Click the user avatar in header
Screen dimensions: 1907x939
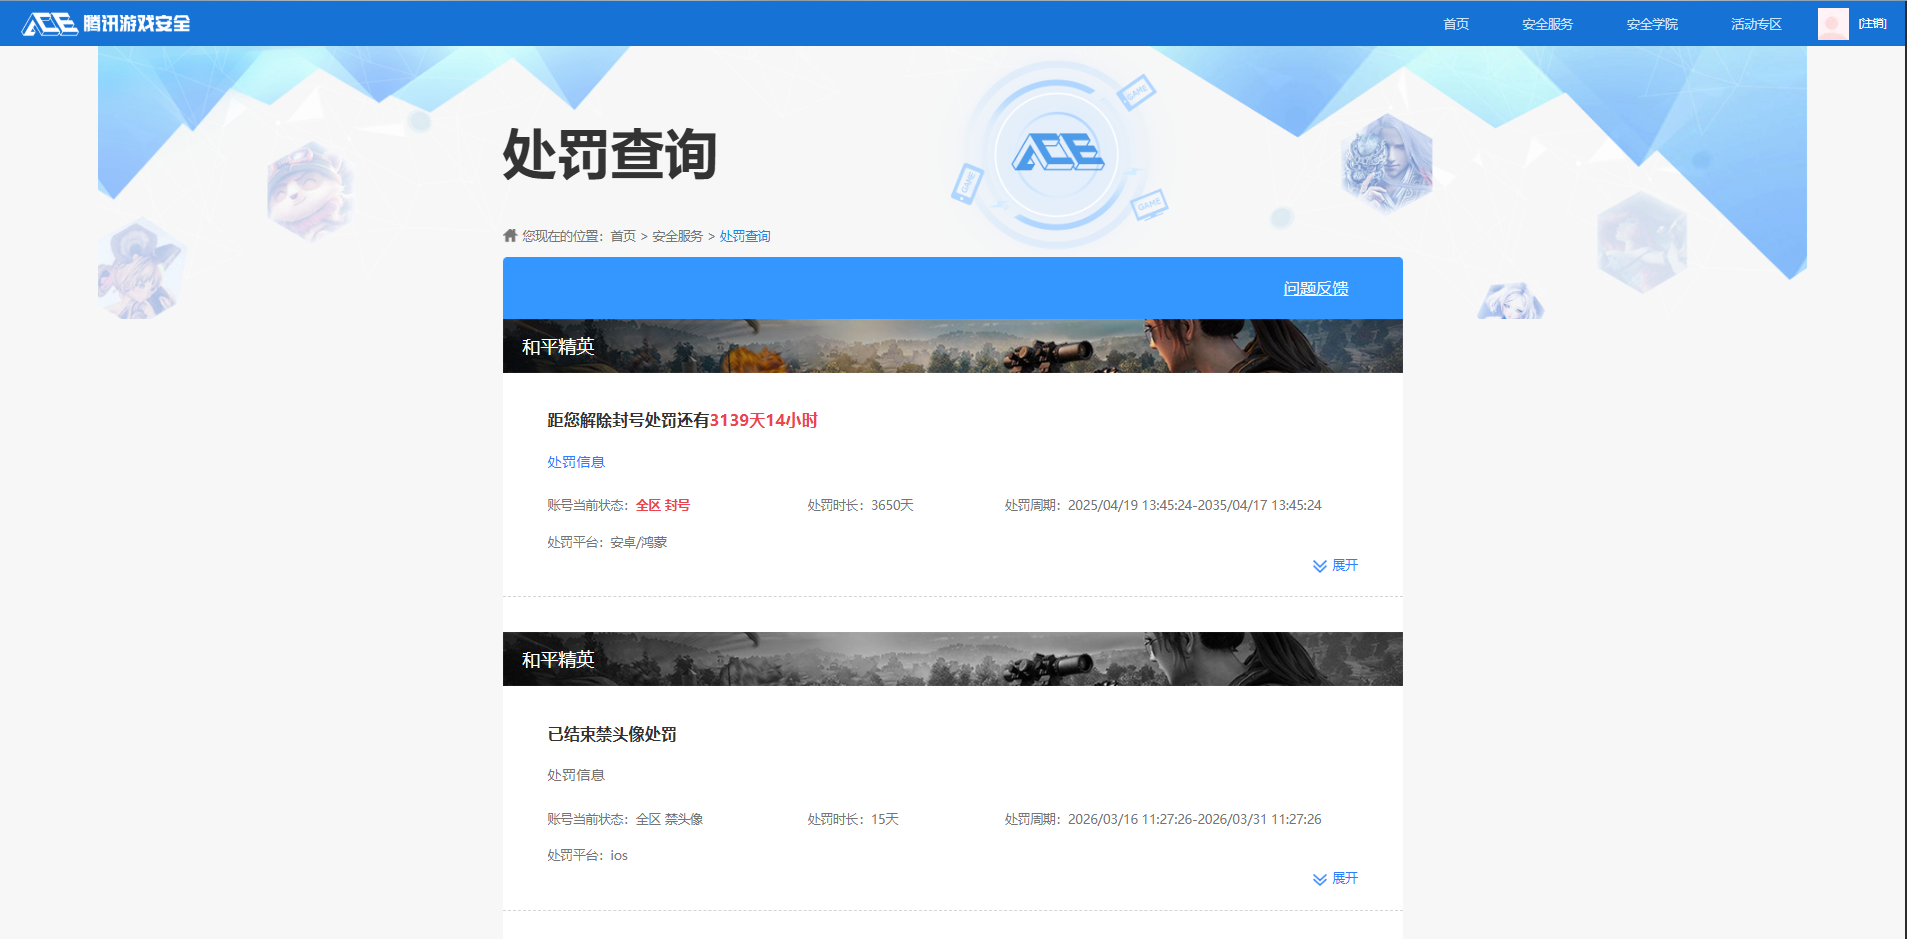[1833, 24]
